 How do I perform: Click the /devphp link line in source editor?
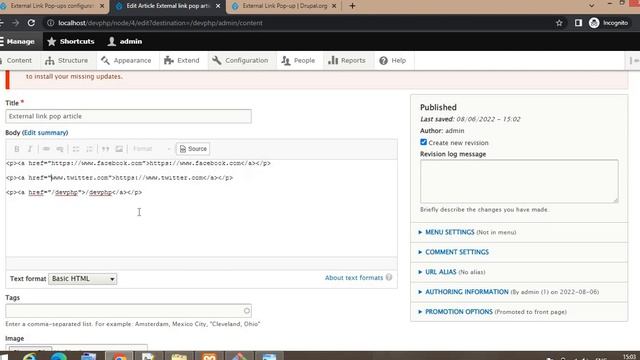point(74,192)
